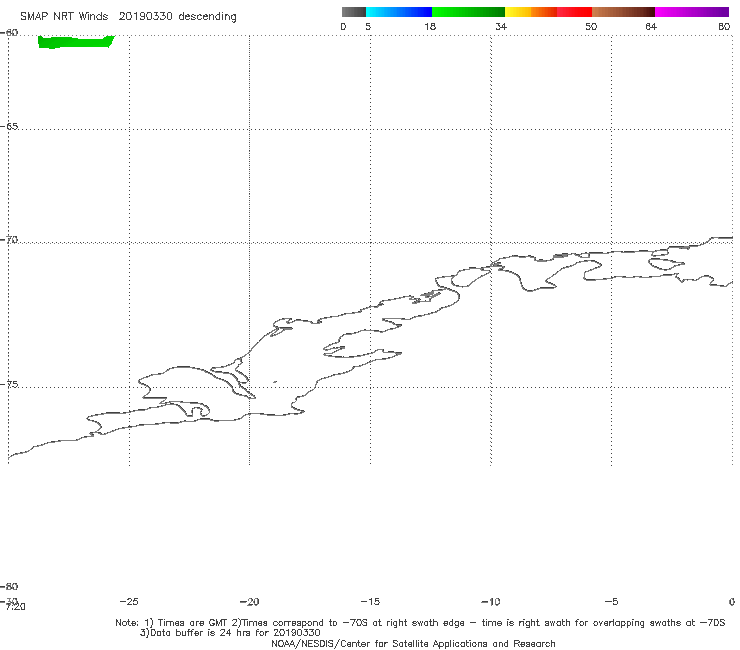Image resolution: width=740 pixels, height=650 pixels.
Task: Click the color bar label "34"
Action: pos(501,27)
